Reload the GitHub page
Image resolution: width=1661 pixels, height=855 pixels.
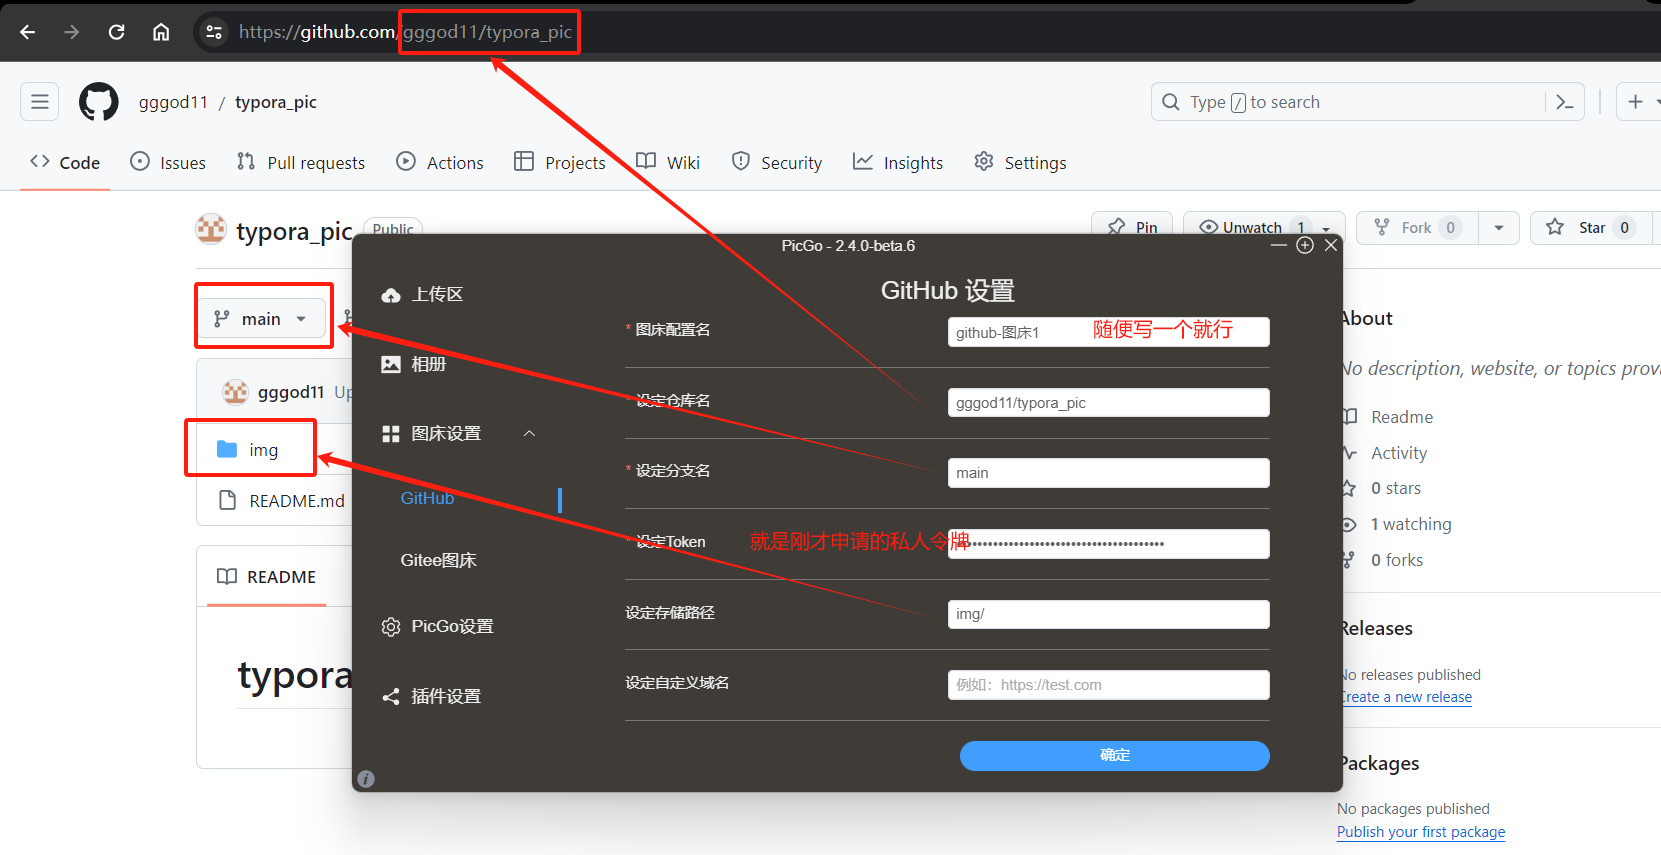point(116,32)
